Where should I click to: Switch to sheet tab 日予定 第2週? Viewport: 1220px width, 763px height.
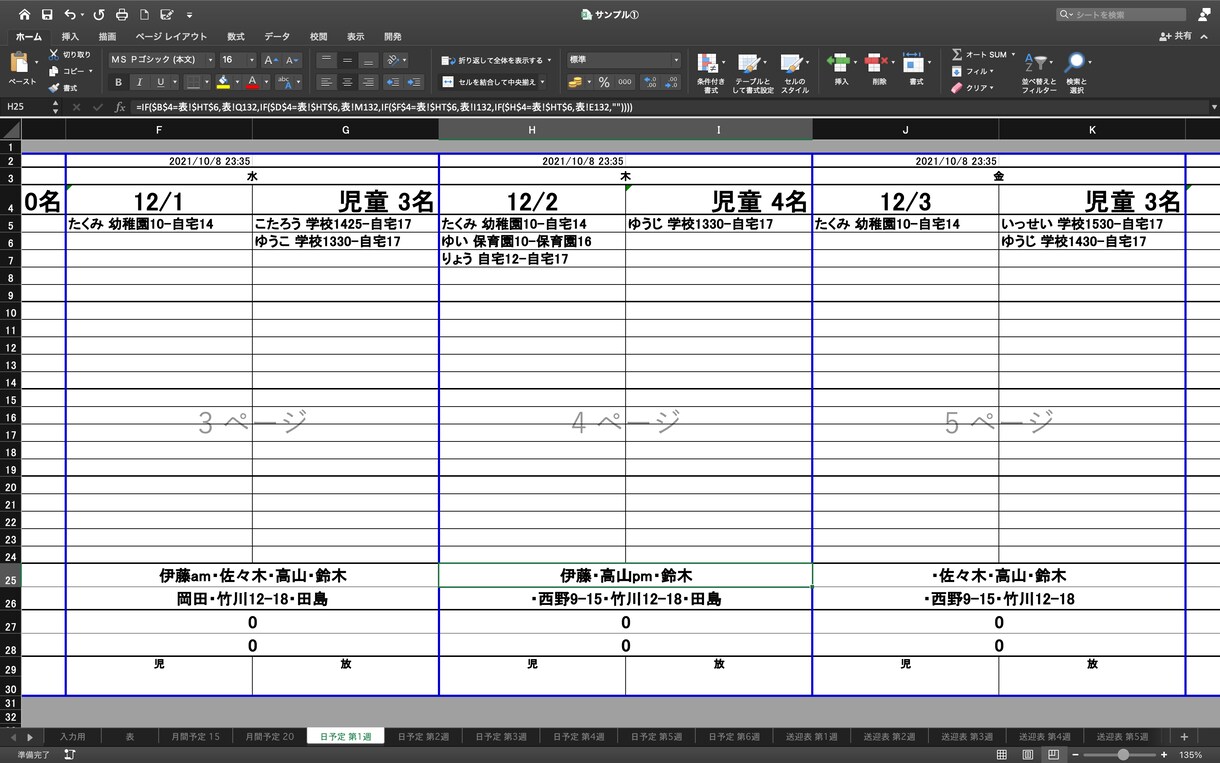click(x=423, y=737)
